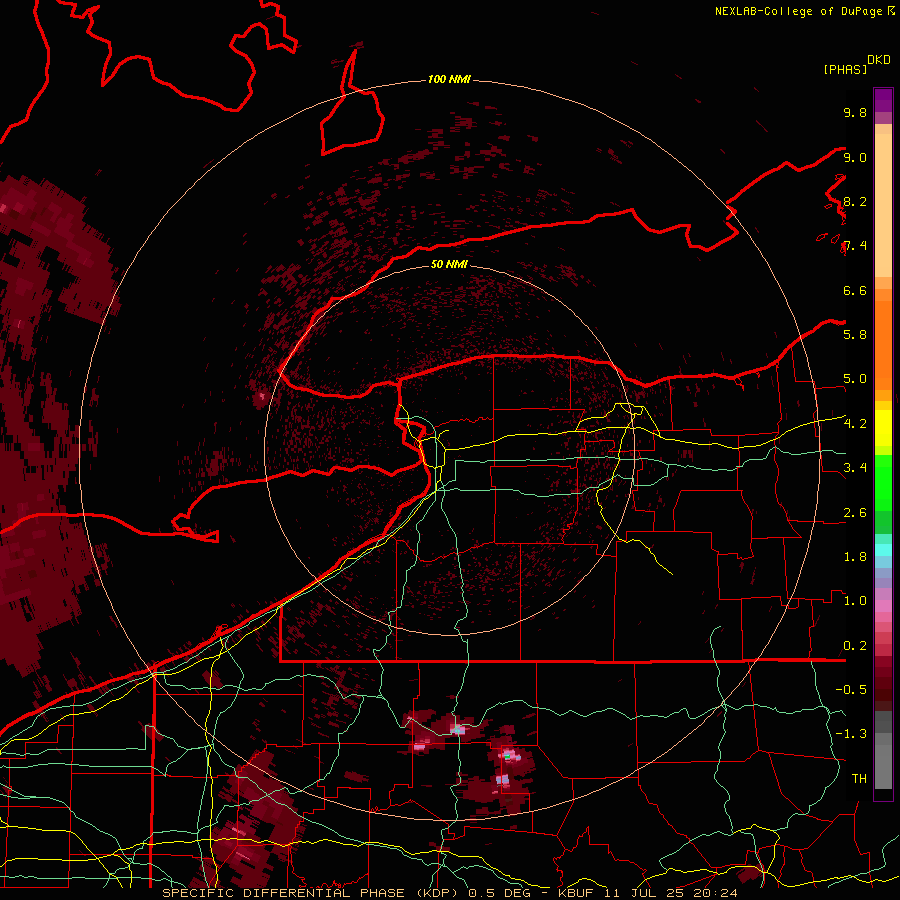
Task: Select the 1.8 scale value
Action: coord(855,557)
